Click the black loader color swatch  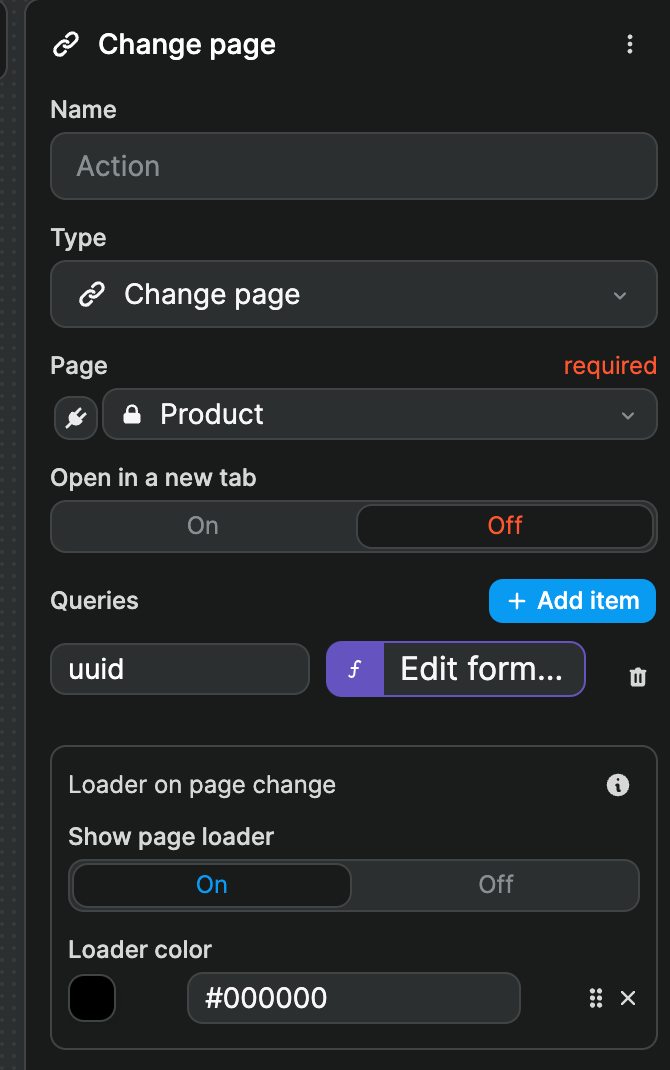point(92,998)
